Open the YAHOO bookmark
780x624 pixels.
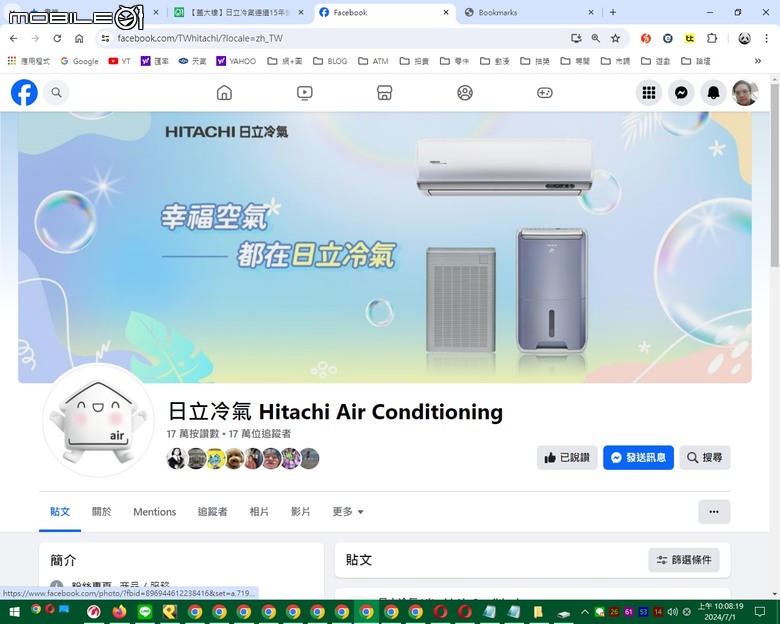[x=236, y=61]
